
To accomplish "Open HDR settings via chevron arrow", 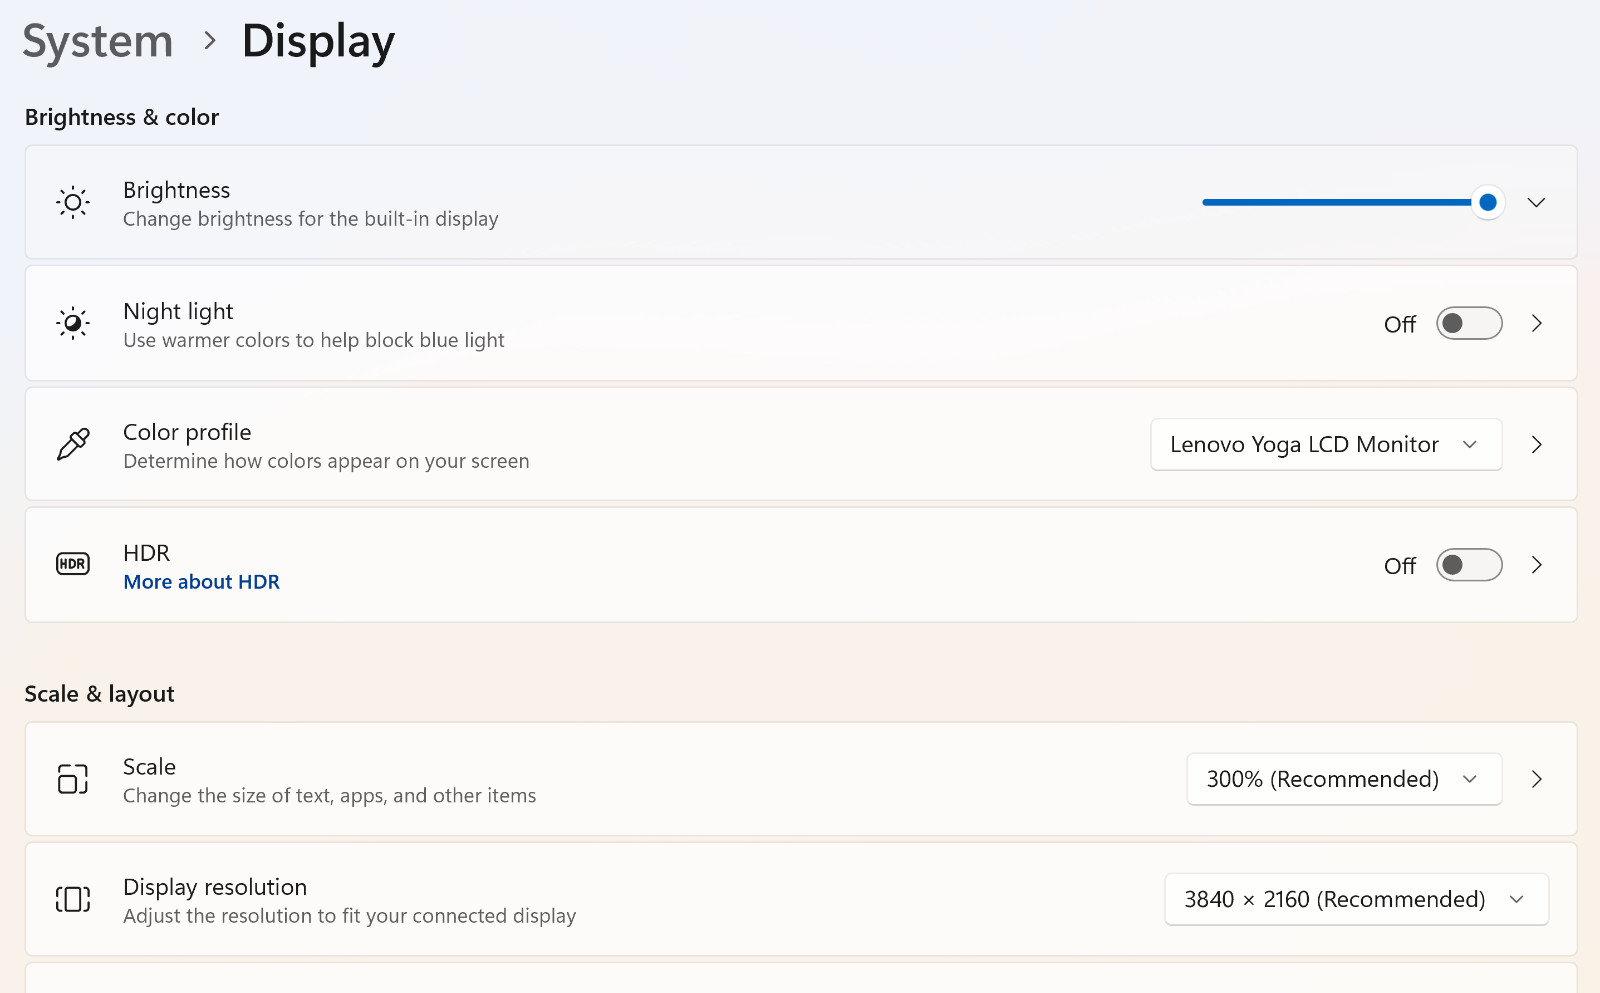I will click(x=1537, y=565).
